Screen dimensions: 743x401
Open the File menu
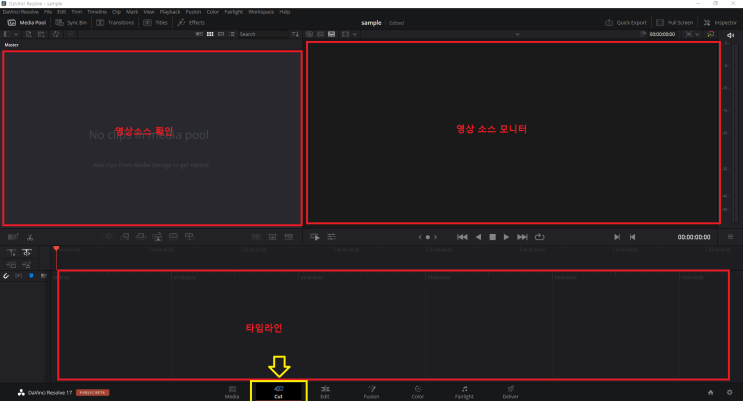(48, 12)
